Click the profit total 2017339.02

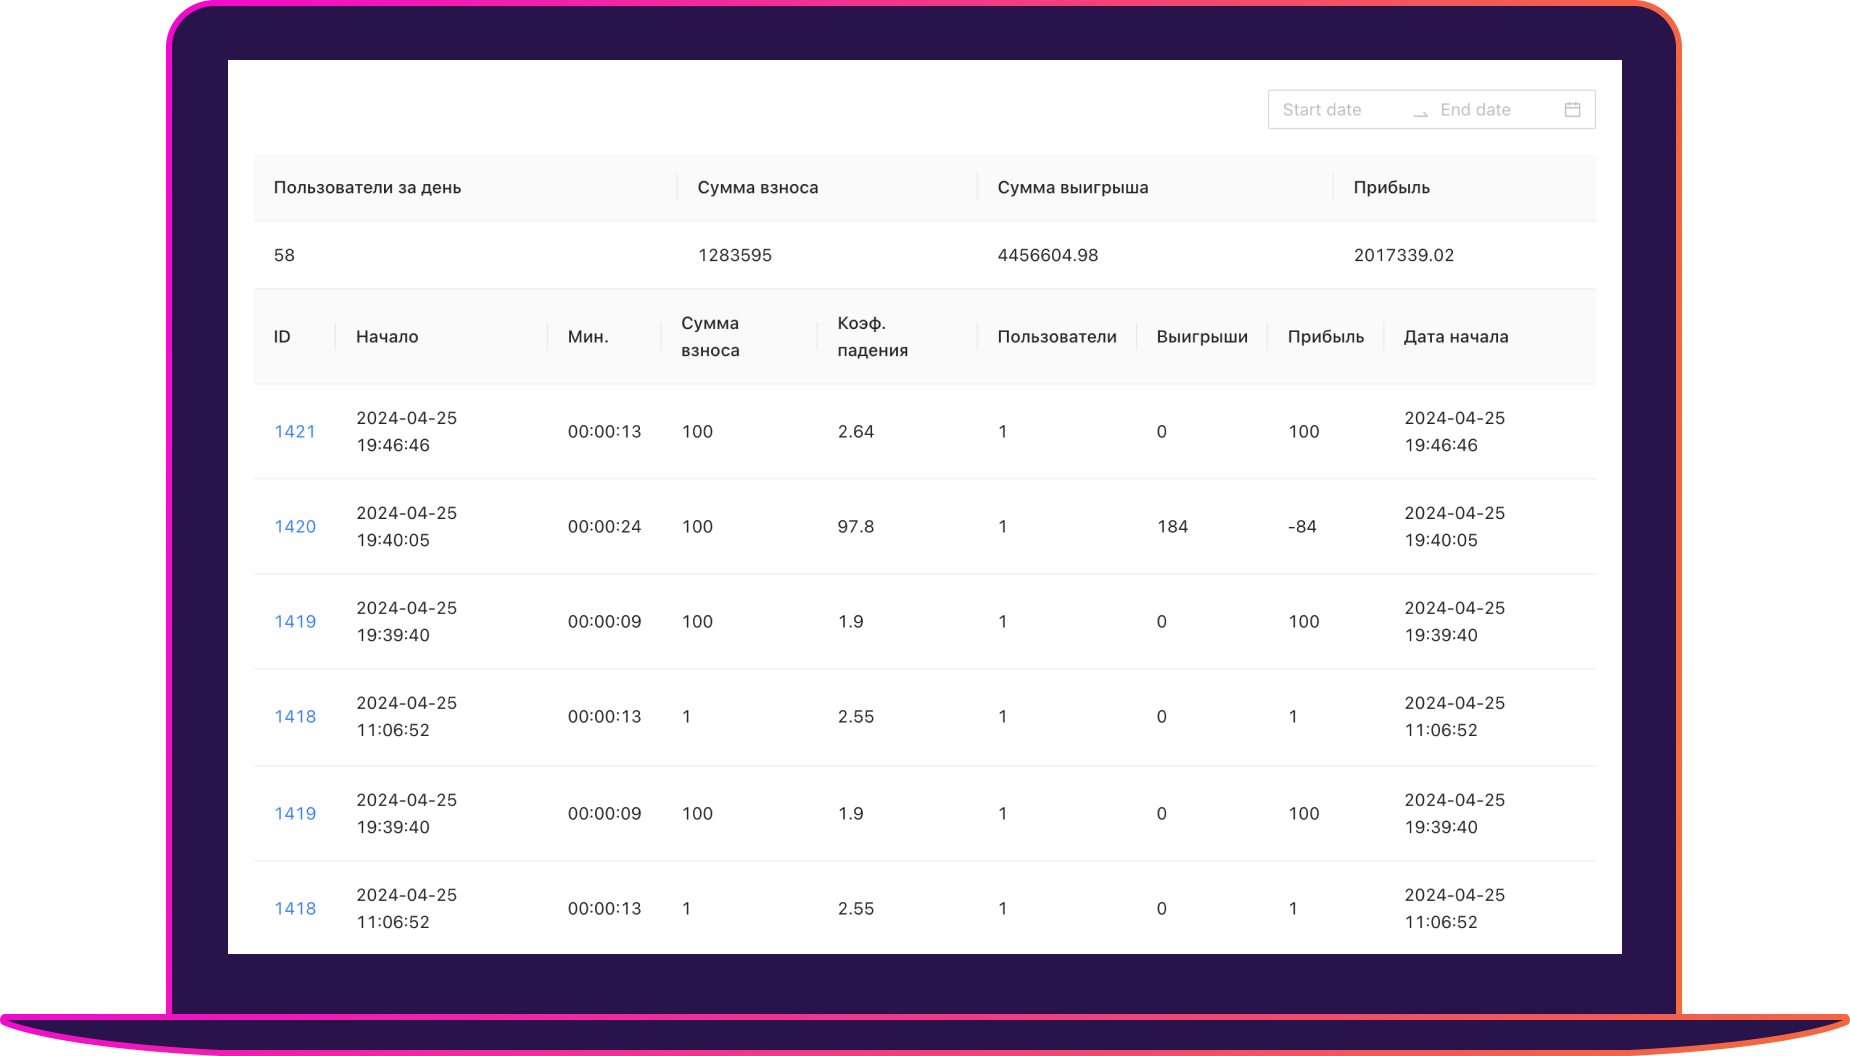(x=1404, y=256)
